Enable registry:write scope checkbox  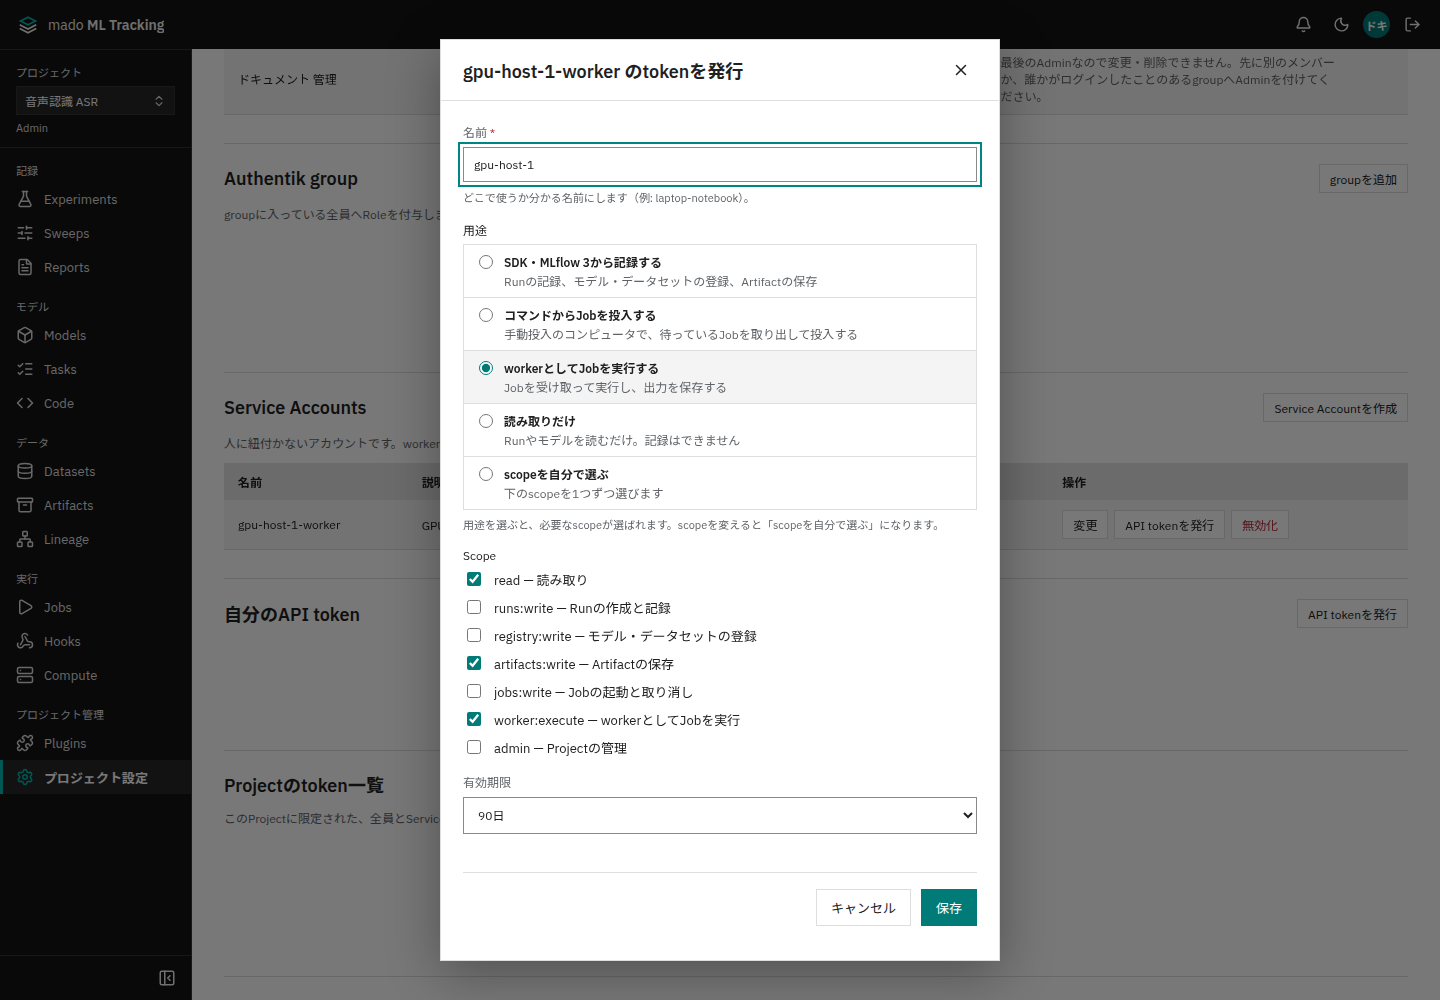click(x=474, y=635)
